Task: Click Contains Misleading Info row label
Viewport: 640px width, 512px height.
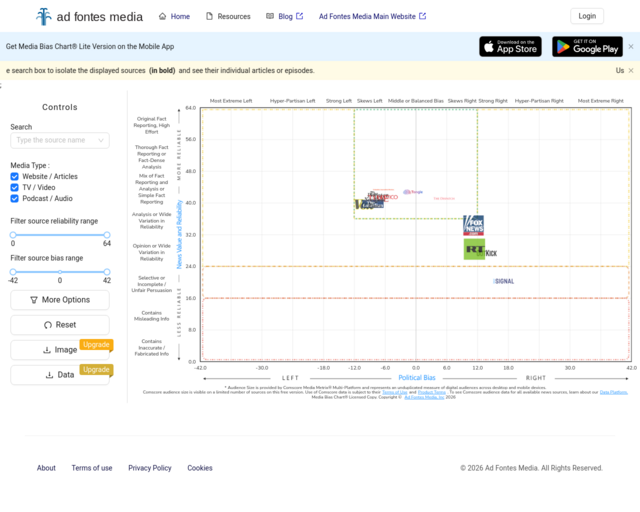Action: 151,316
